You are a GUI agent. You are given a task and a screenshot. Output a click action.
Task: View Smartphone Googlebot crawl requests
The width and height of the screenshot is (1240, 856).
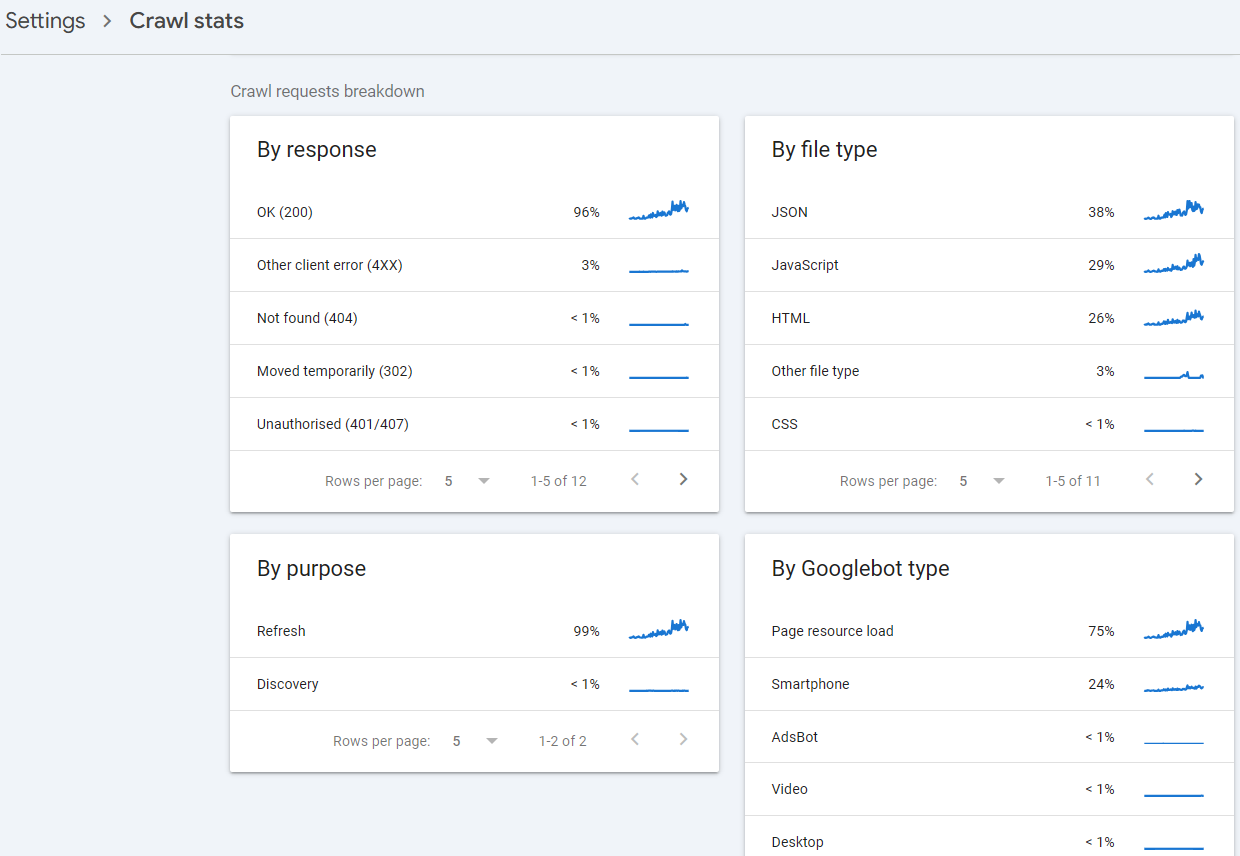[812, 684]
